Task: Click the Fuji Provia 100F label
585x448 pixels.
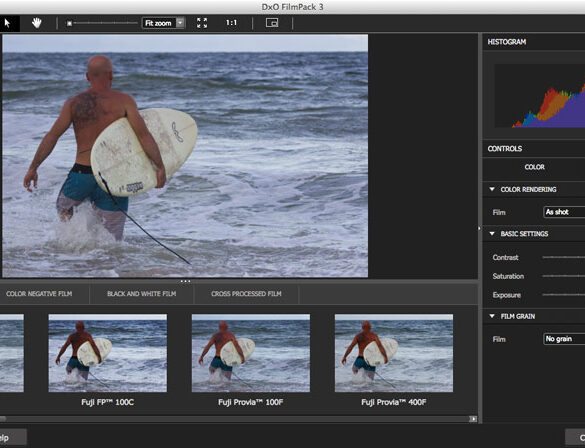Action: pos(251,402)
